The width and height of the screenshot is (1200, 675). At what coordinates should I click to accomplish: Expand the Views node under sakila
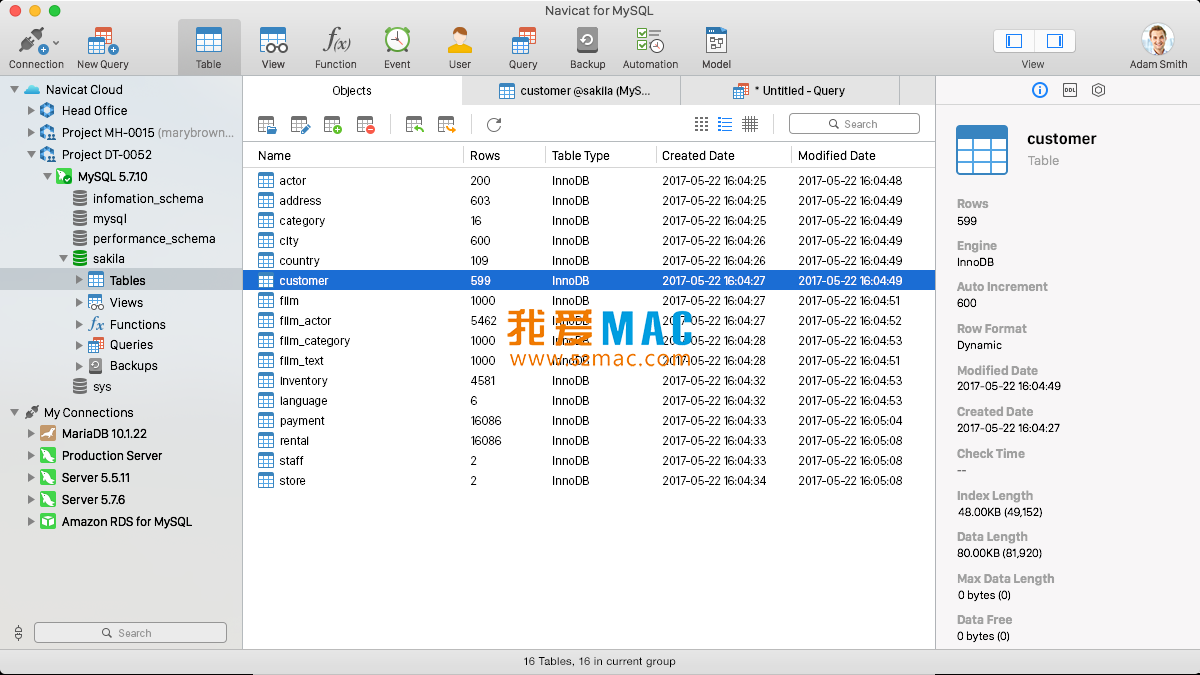(x=79, y=303)
